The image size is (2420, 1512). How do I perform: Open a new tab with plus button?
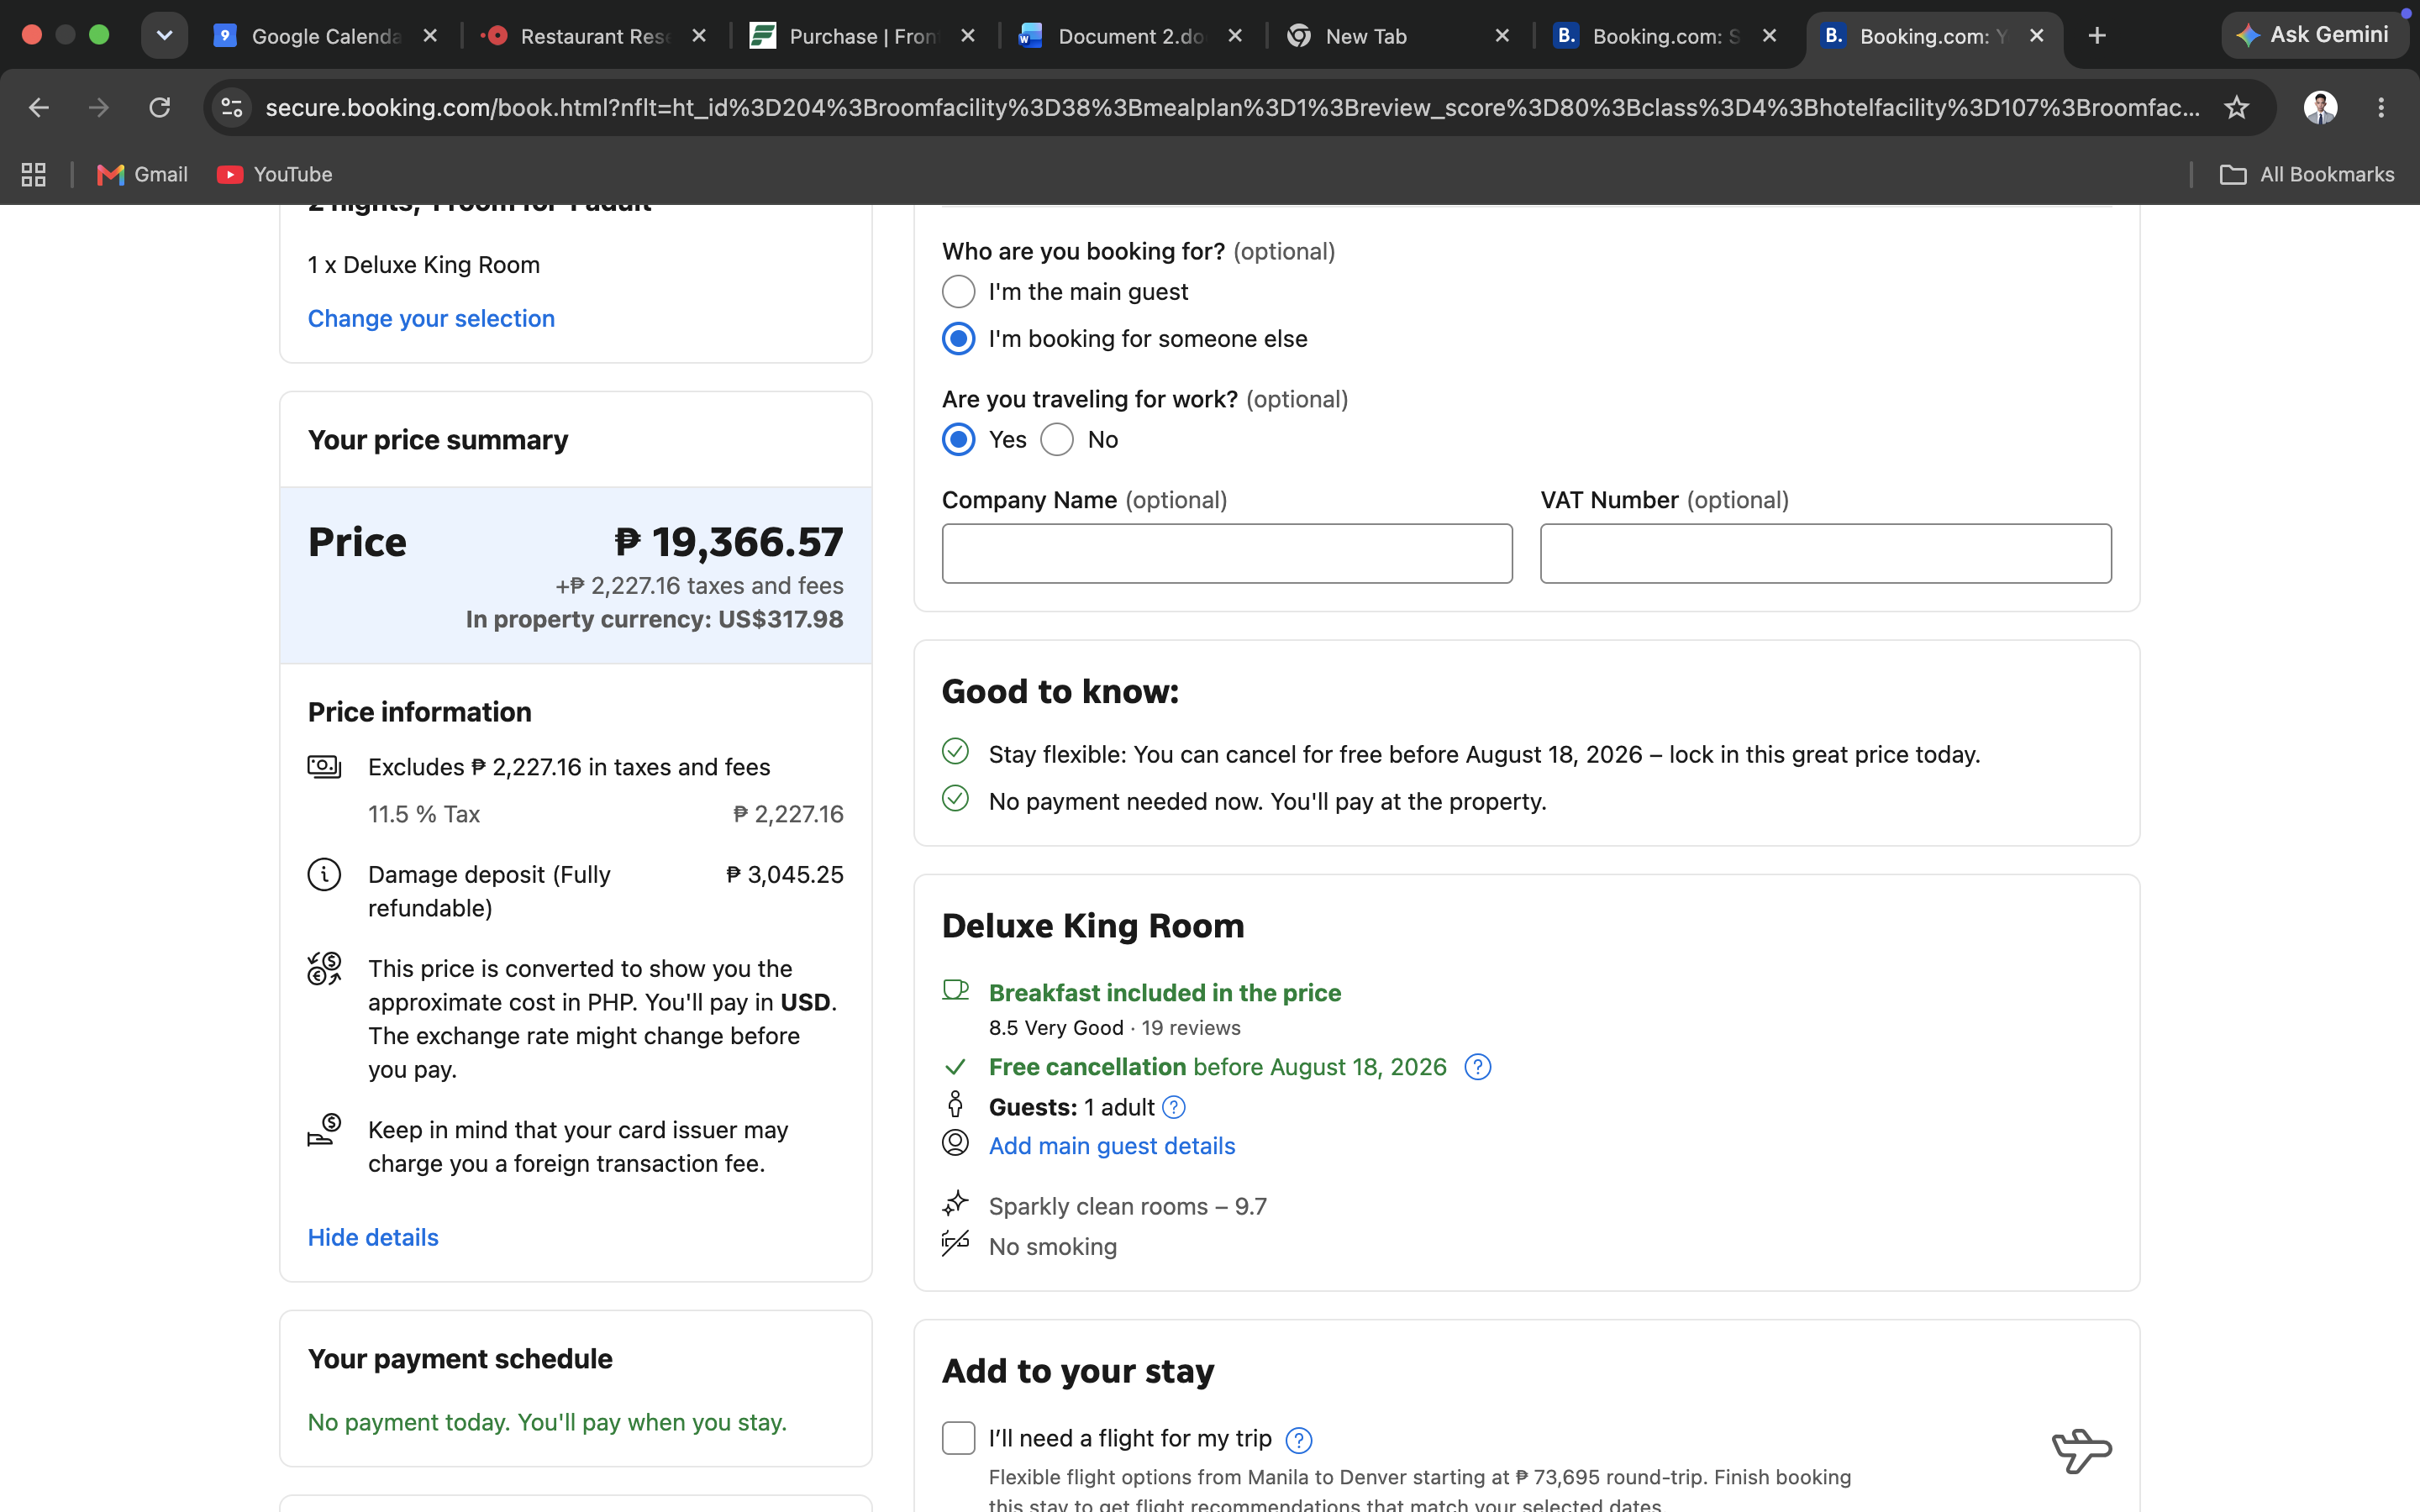2097,36
